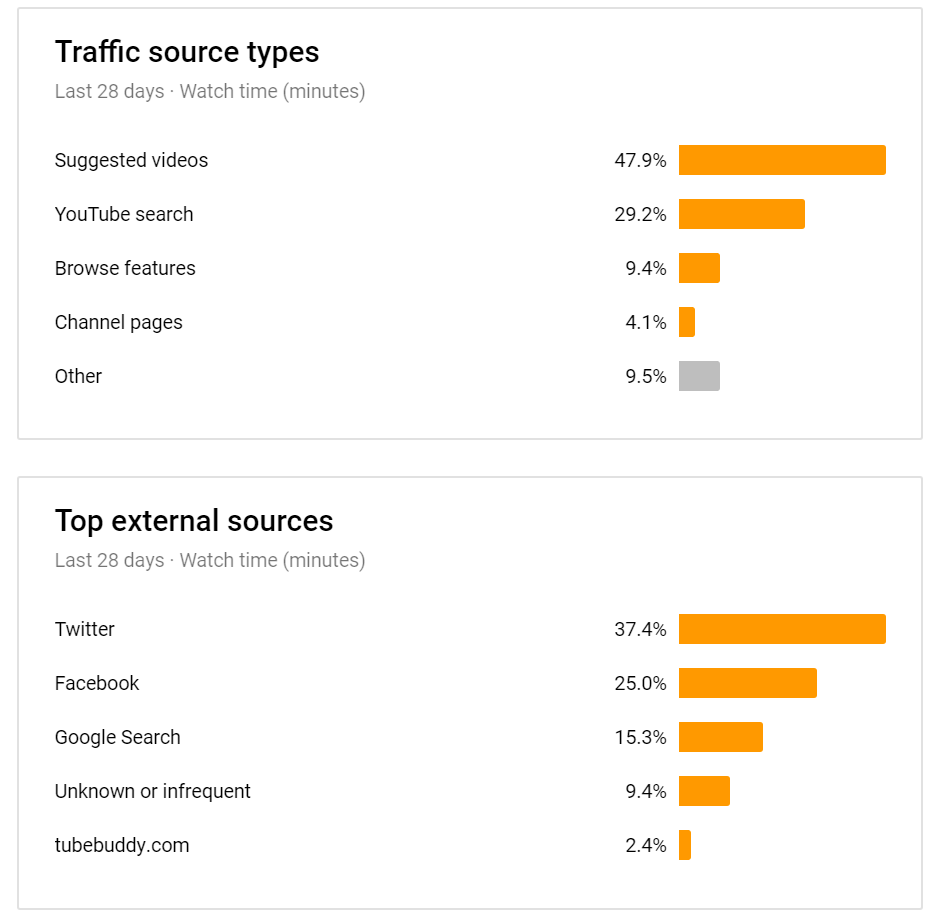Click the tubebuddy.com 2.4% bar
Screen dimensions: 946x923
pos(685,845)
